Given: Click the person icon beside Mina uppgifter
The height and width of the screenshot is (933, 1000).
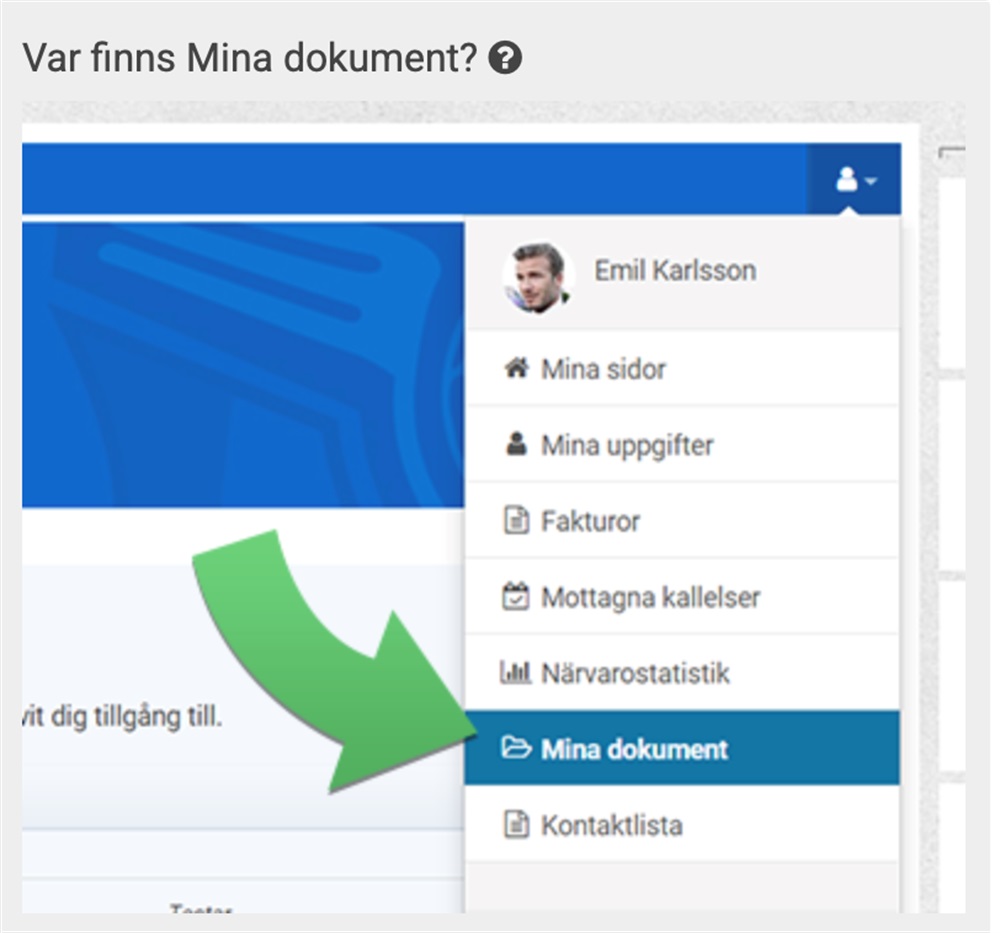Looking at the screenshot, I should tap(515, 444).
